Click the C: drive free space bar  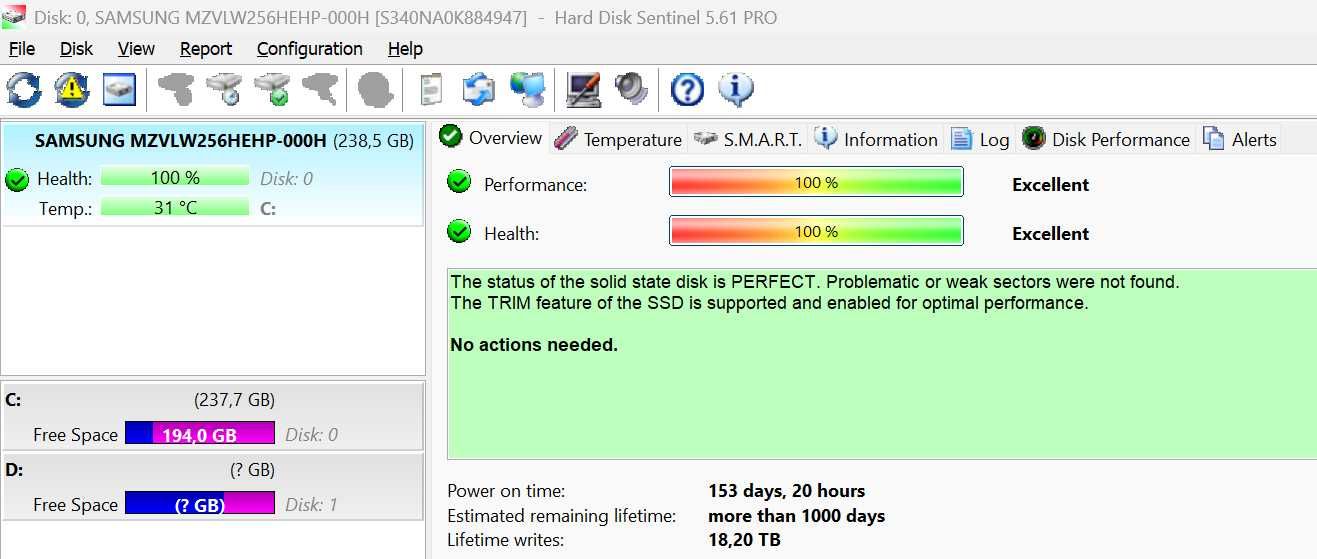[200, 434]
